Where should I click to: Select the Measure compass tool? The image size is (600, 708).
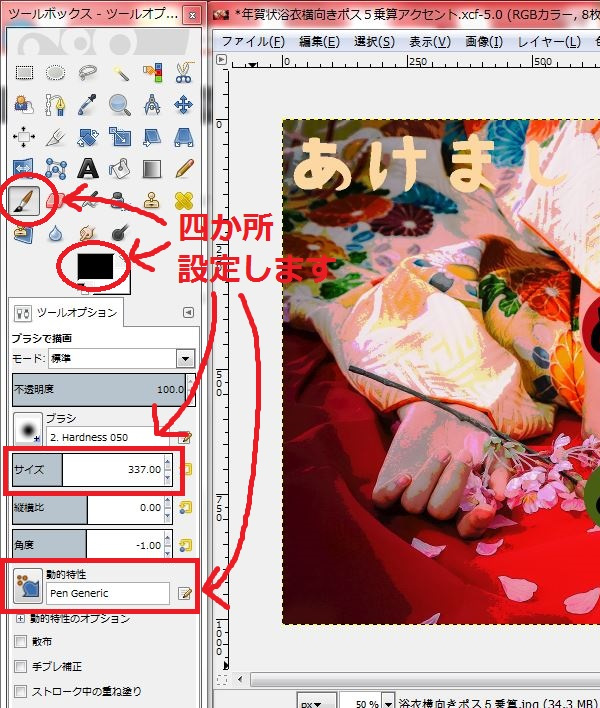pos(152,105)
